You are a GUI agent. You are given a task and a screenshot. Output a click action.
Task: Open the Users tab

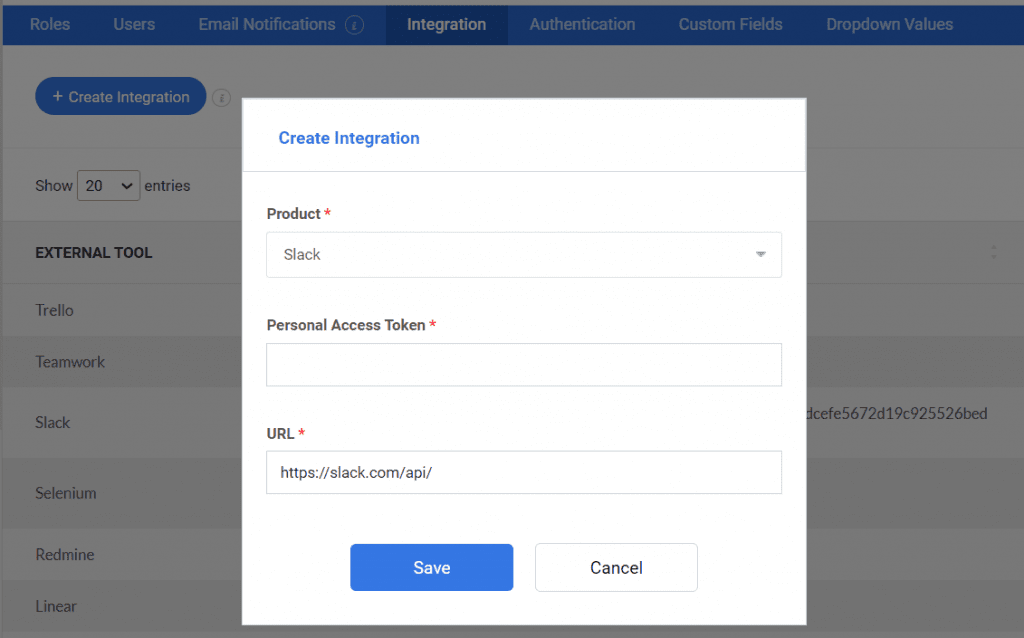(134, 25)
